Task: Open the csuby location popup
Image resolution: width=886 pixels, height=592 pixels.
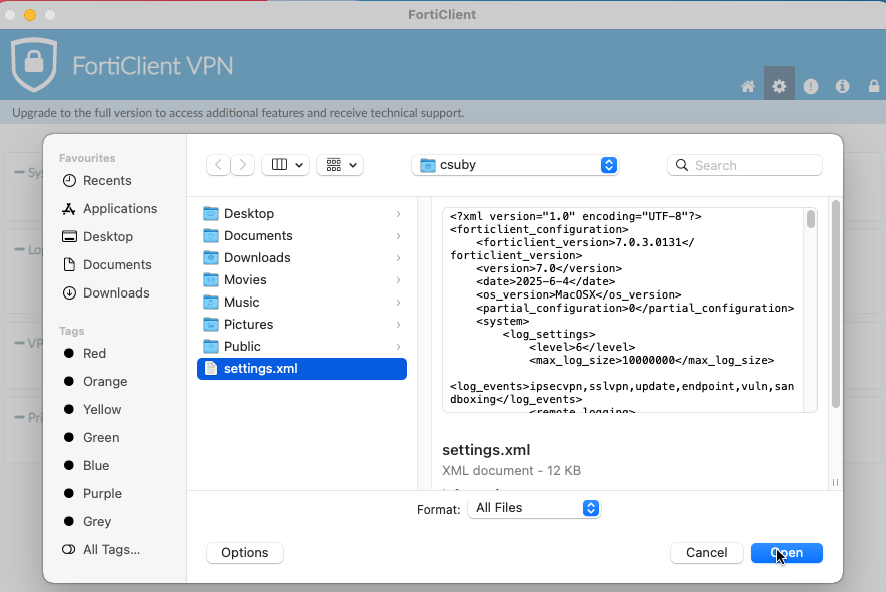Action: 515,165
